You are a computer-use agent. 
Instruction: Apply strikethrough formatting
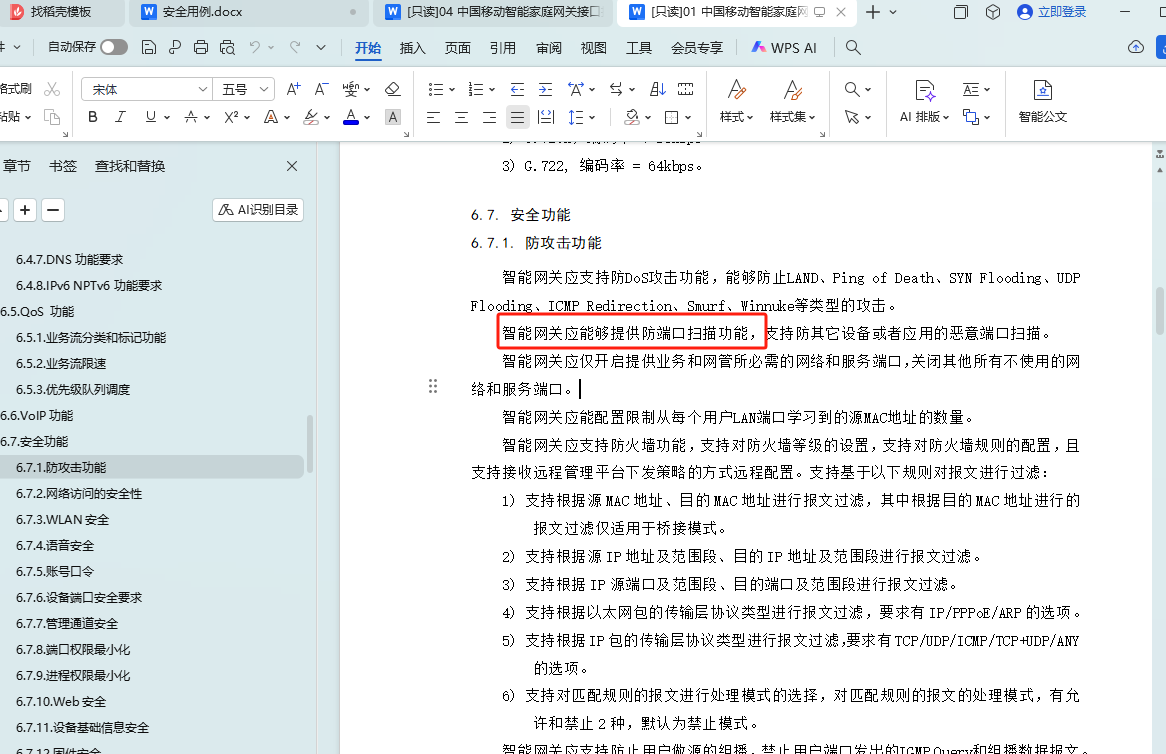coord(191,117)
